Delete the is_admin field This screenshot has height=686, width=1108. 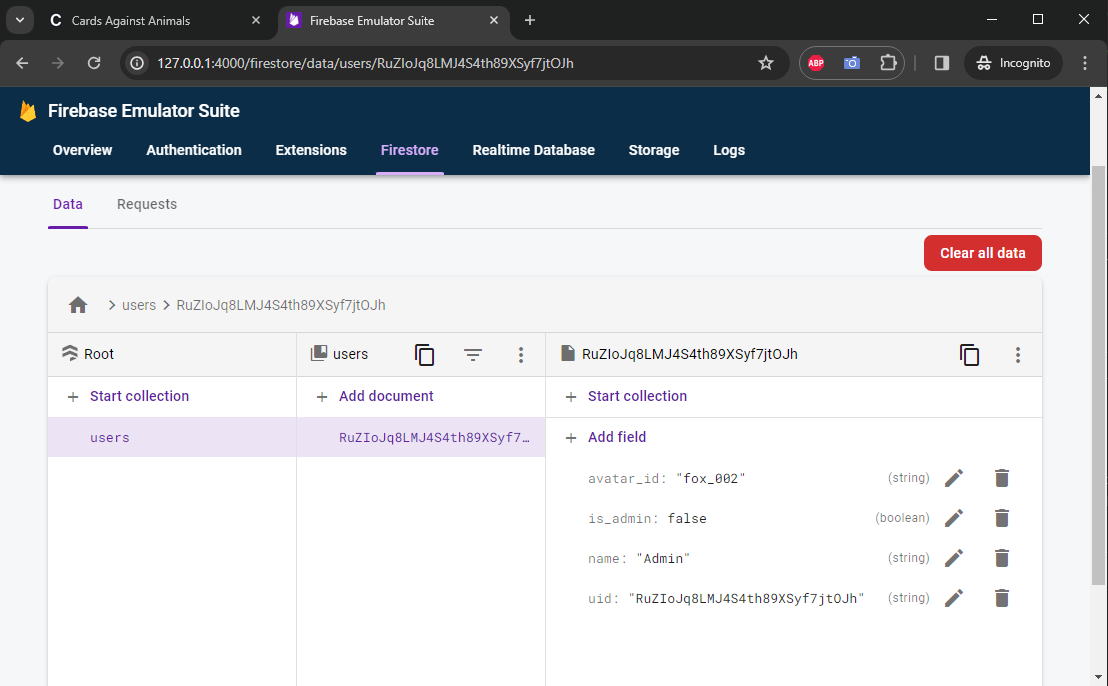tap(1002, 518)
